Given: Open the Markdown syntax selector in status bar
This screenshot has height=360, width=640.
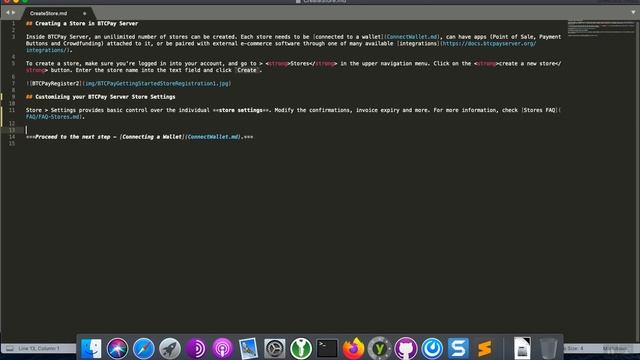Looking at the screenshot, I should 614,348.
